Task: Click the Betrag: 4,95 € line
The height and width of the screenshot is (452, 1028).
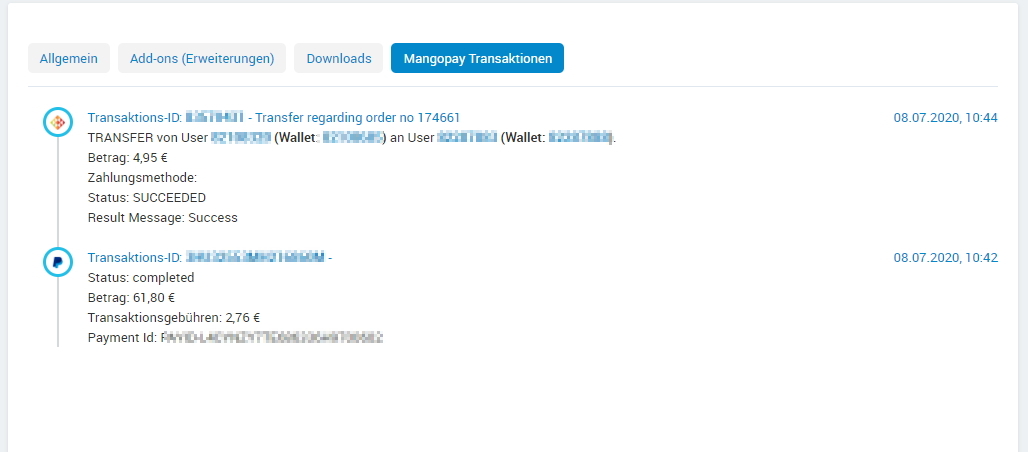Action: tap(128, 157)
